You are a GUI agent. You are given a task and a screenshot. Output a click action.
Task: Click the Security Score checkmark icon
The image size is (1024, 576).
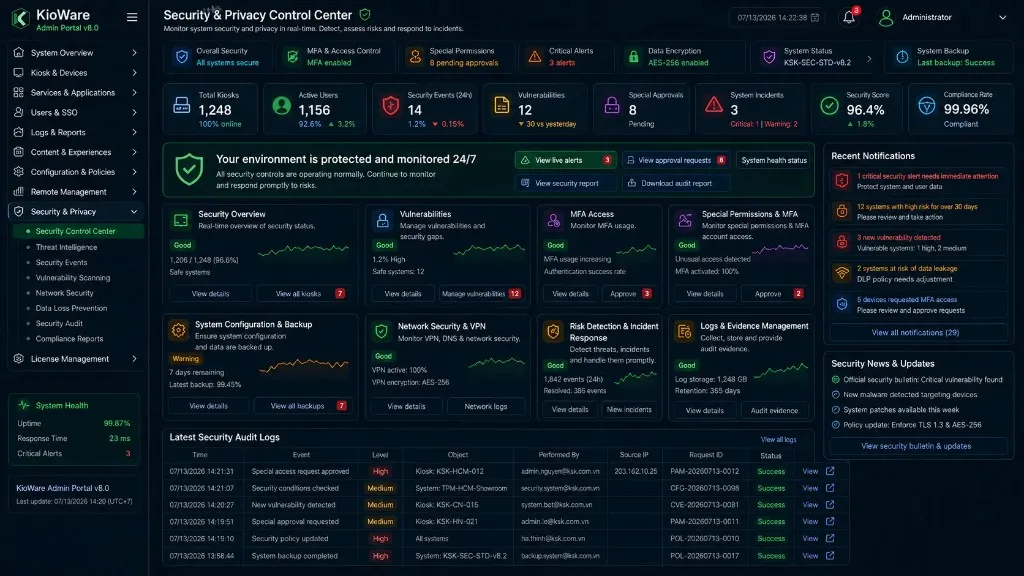829,105
